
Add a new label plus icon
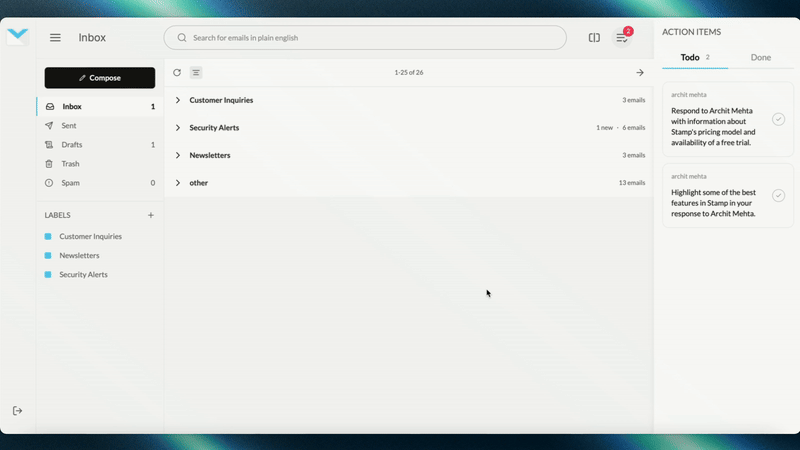(x=151, y=215)
